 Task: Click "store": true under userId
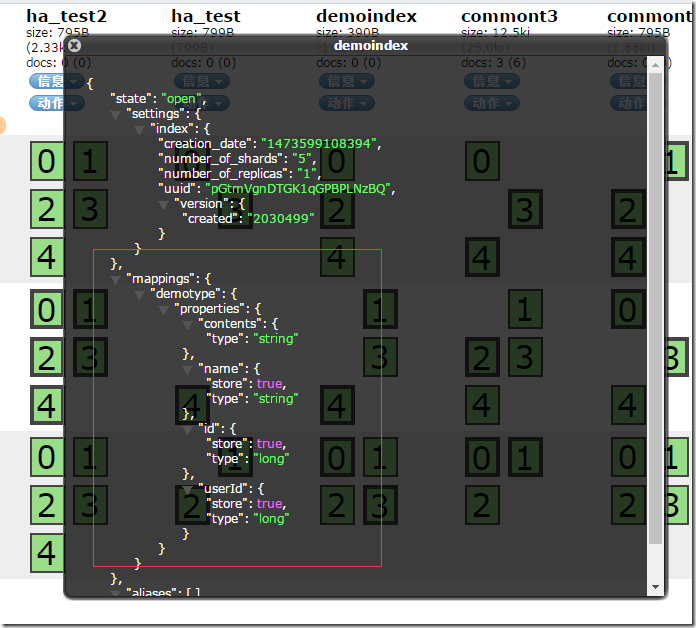(246, 503)
